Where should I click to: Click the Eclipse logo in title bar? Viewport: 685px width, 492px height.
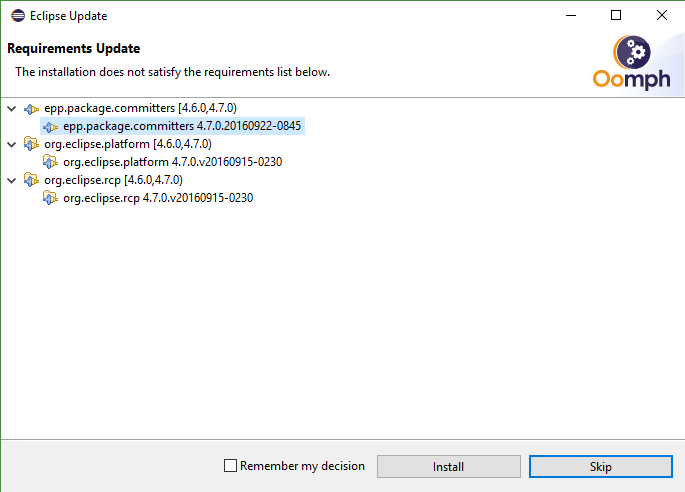coord(18,16)
